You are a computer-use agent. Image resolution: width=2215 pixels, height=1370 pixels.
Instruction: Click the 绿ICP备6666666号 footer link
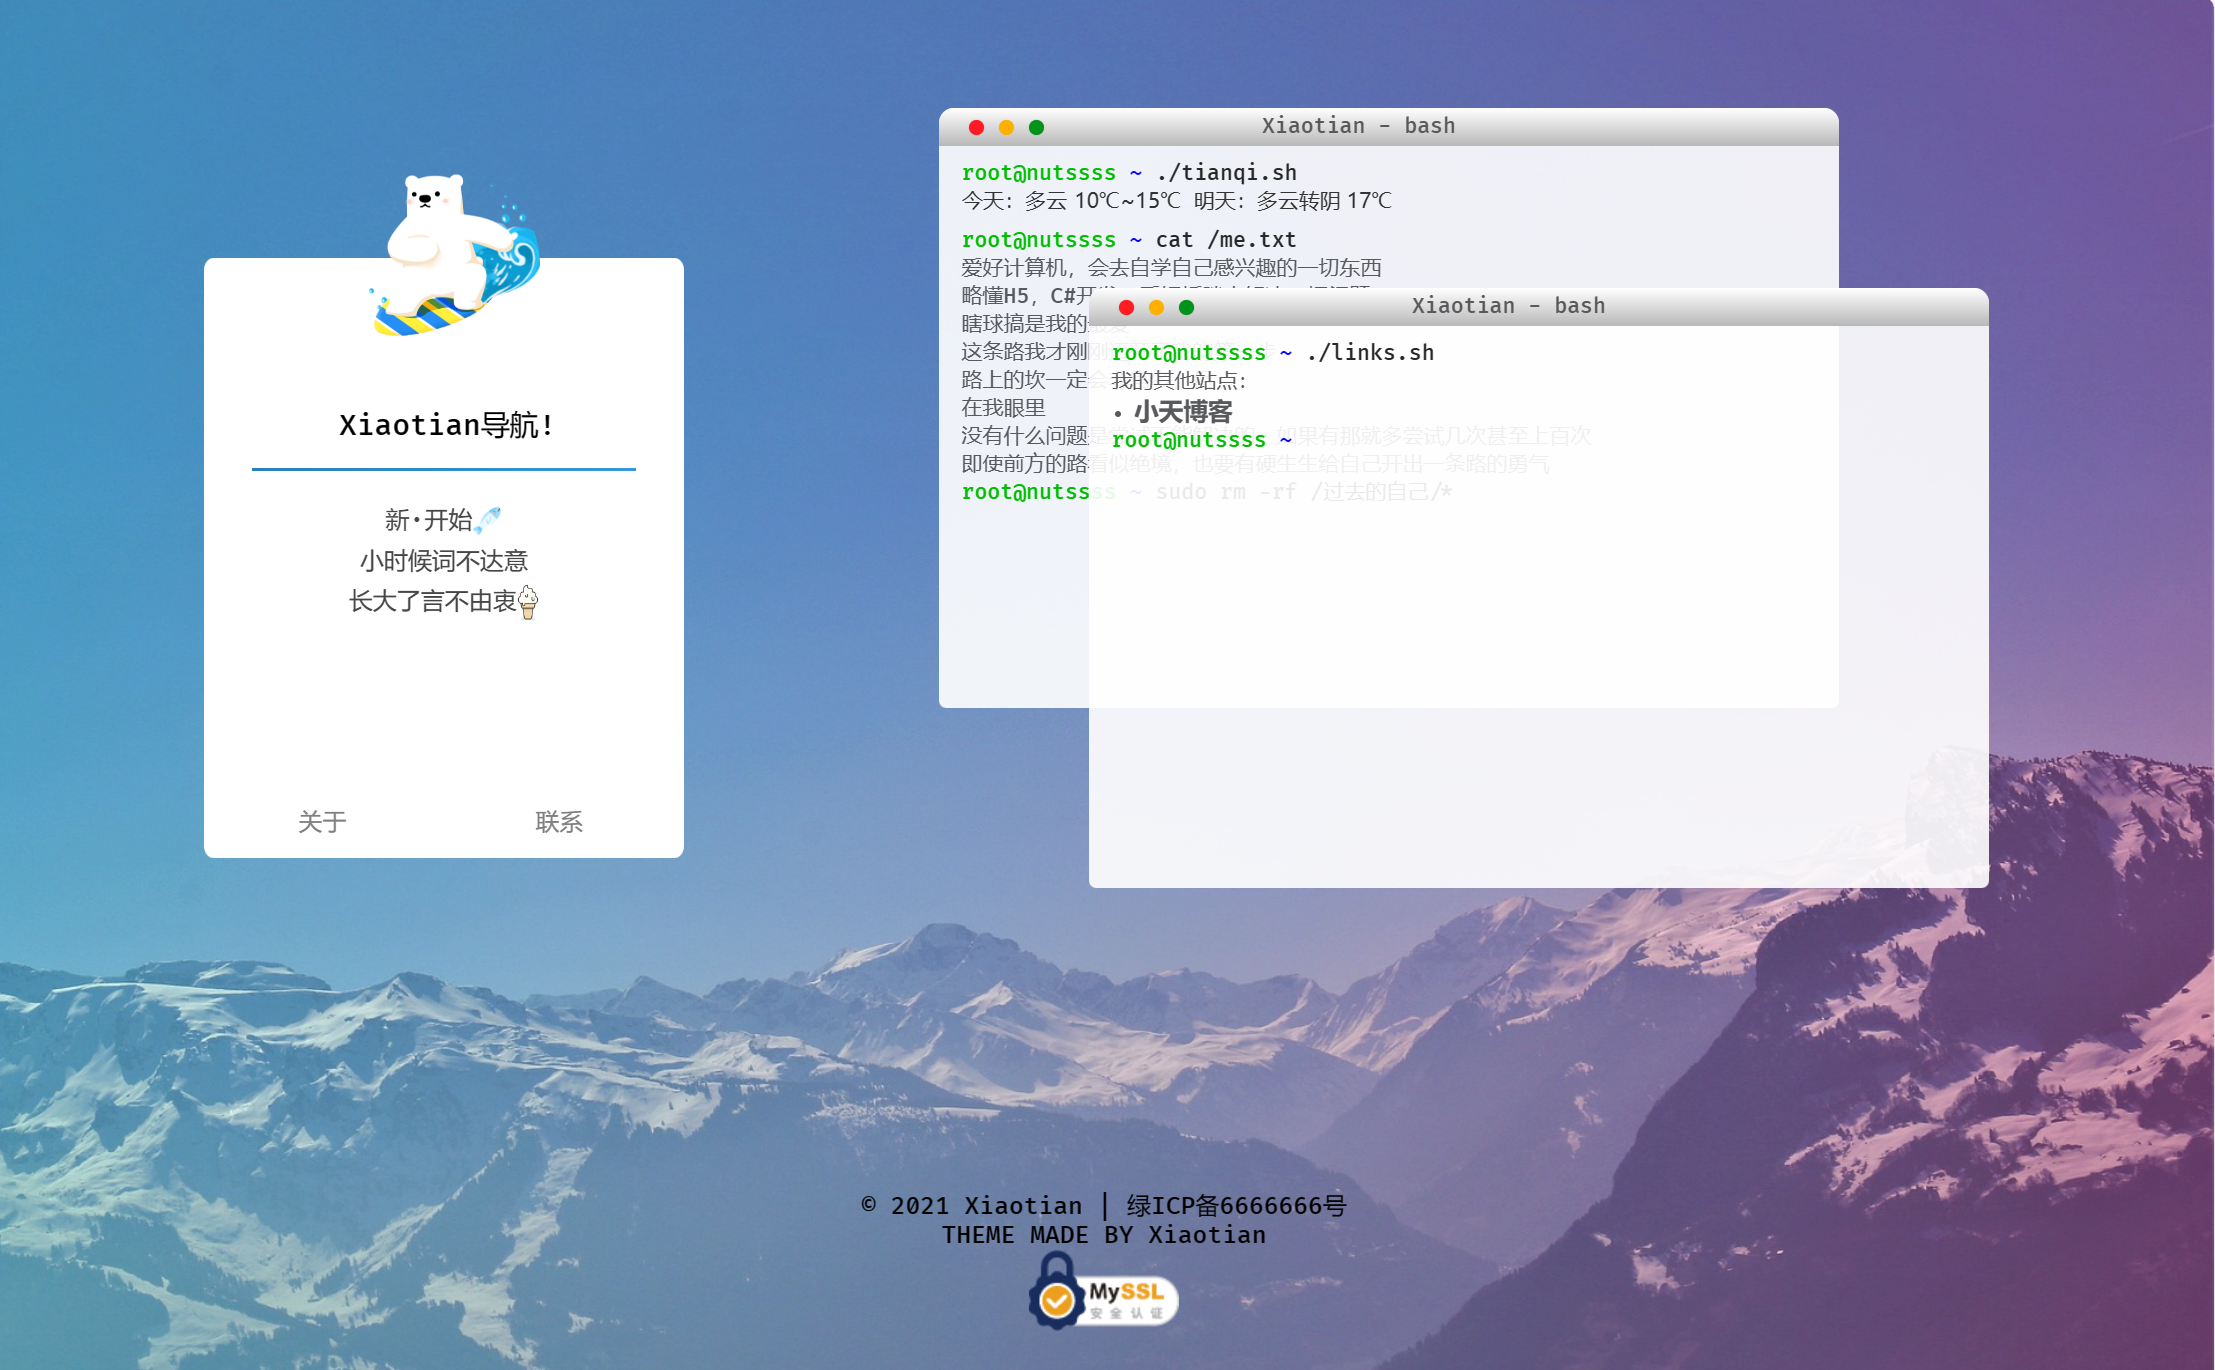coord(1237,1206)
